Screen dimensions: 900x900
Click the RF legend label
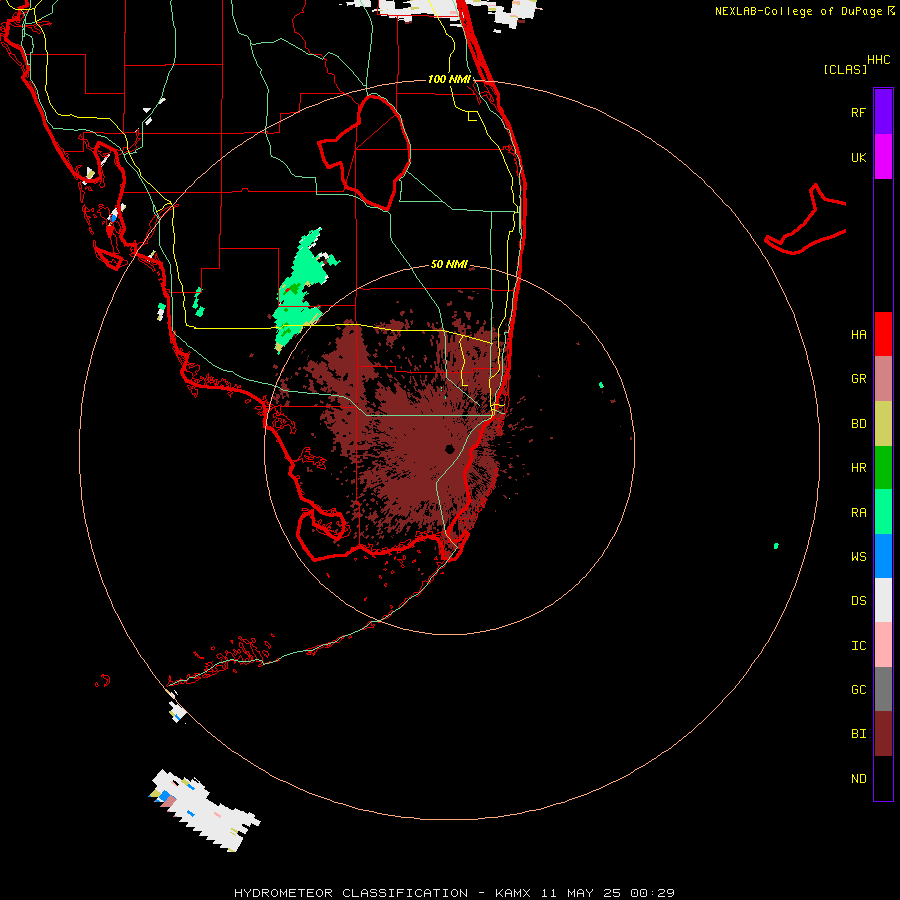tap(858, 112)
